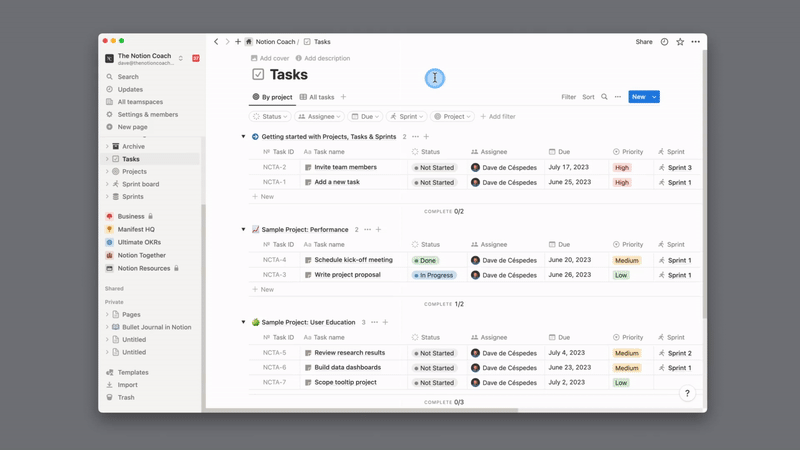
Task: Expand Sprint board in sidebar tree
Action: click(x=107, y=184)
